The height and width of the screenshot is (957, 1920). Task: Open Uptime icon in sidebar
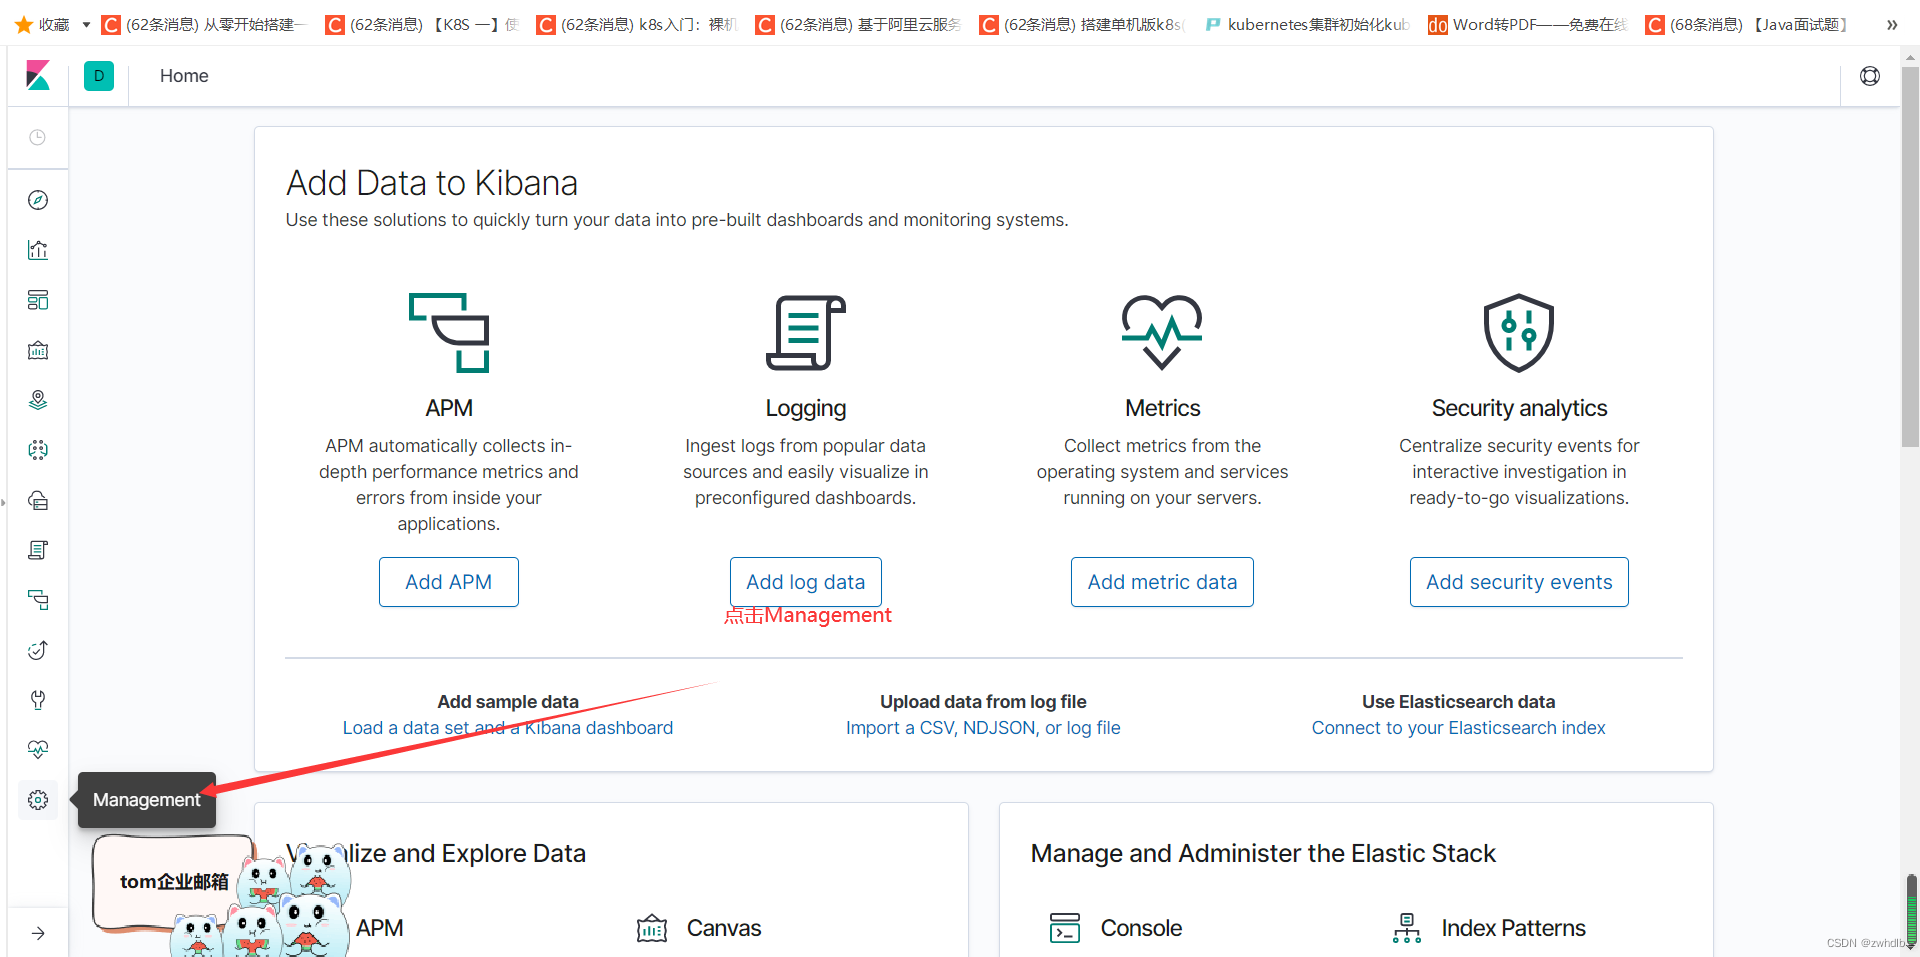tap(38, 650)
